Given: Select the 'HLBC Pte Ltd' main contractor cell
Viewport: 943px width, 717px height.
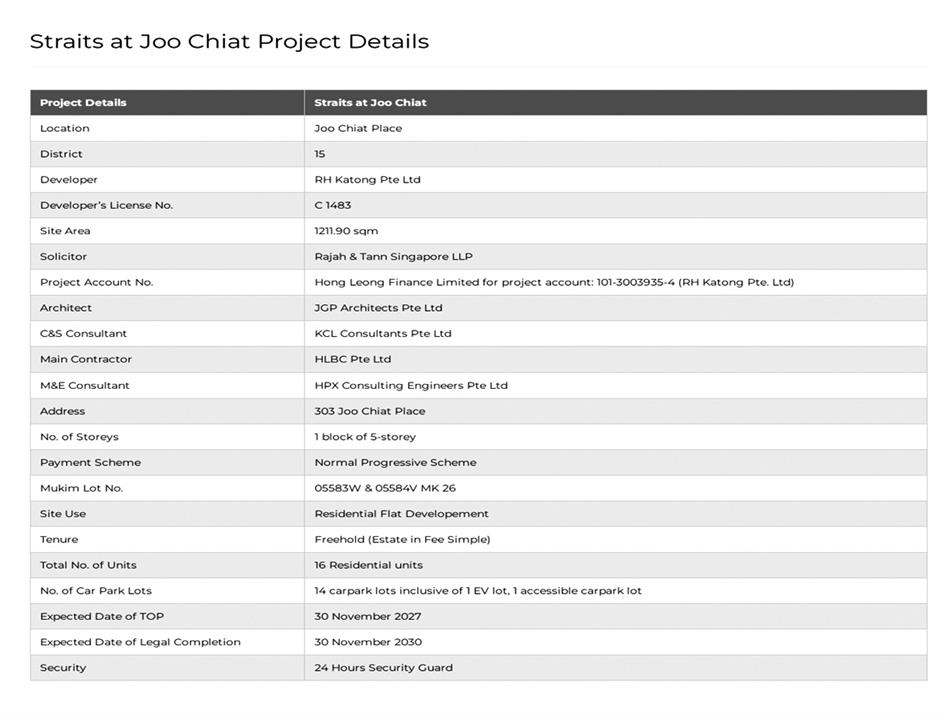Looking at the screenshot, I should 352,359.
